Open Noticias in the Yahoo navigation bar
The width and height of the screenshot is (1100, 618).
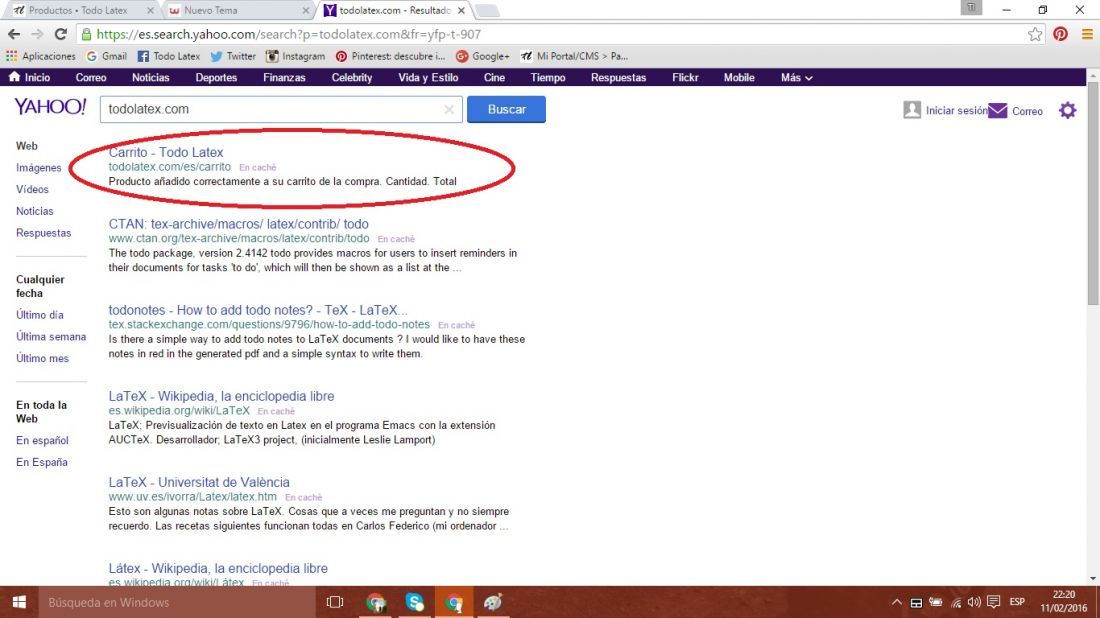(x=151, y=77)
